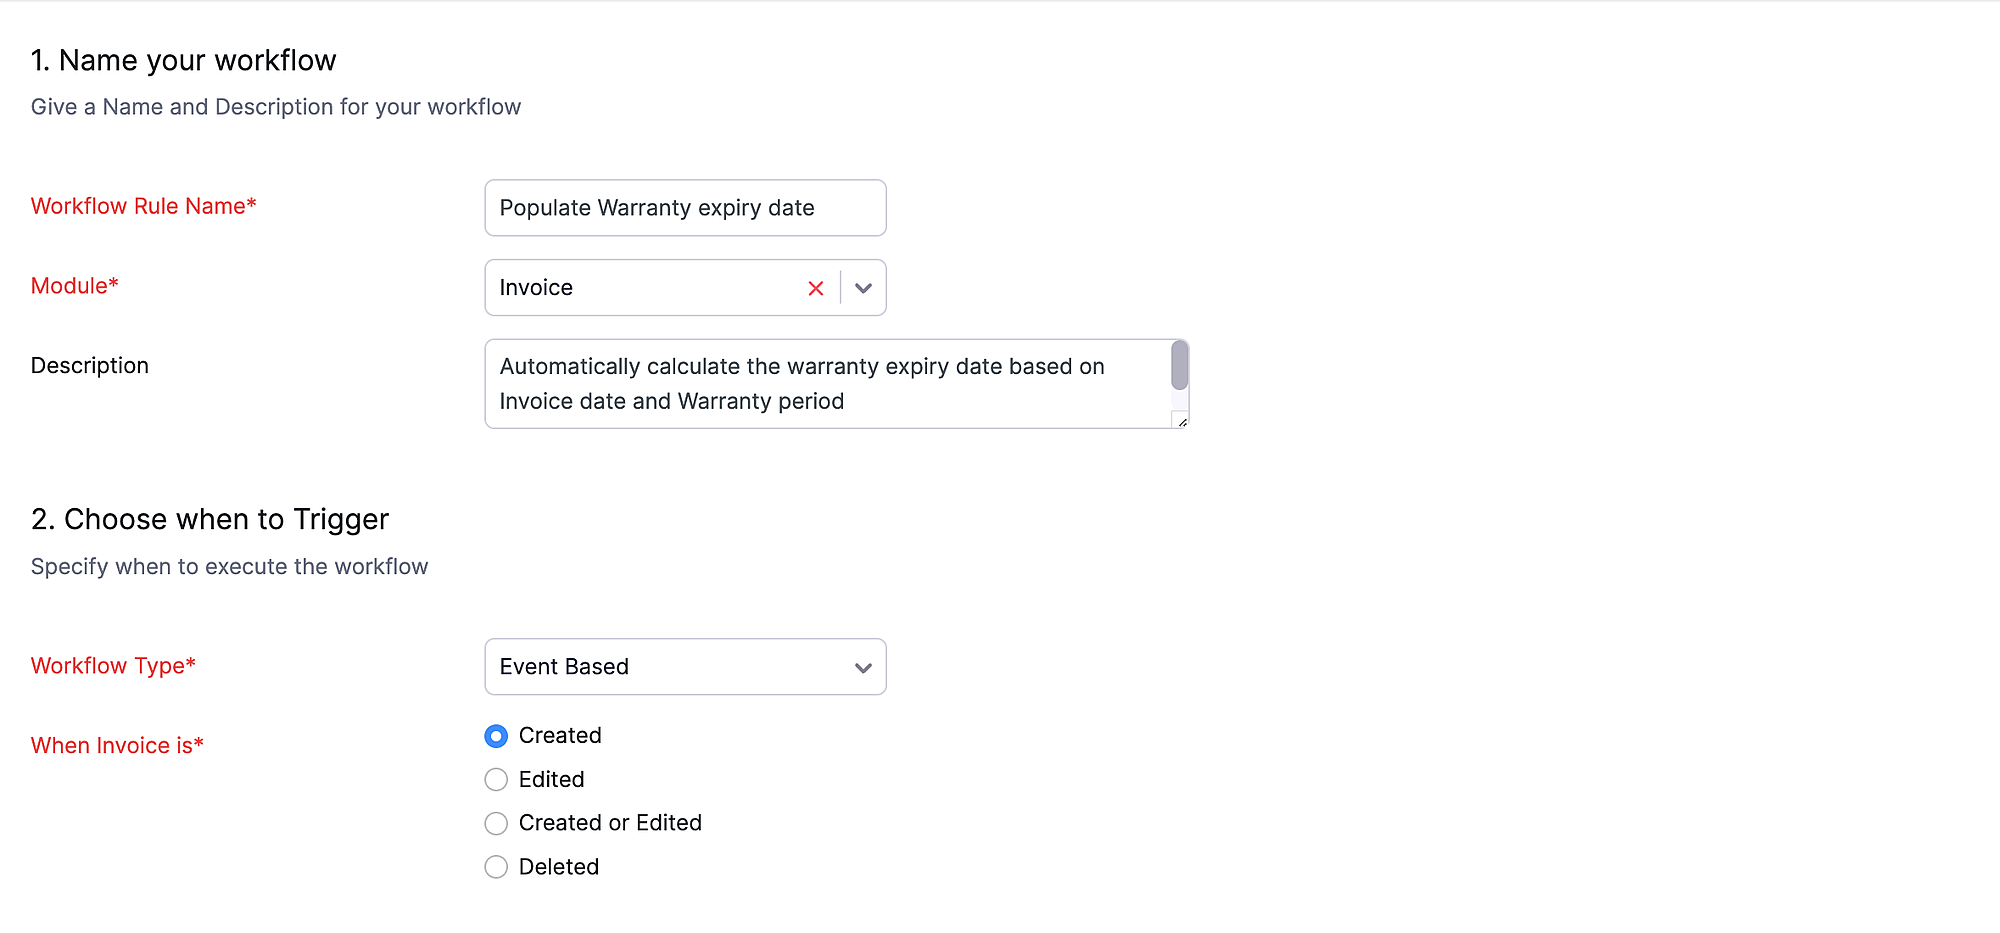Screen dimensions: 2000x933
Task: Clear the Invoice module selection
Action: (x=815, y=288)
